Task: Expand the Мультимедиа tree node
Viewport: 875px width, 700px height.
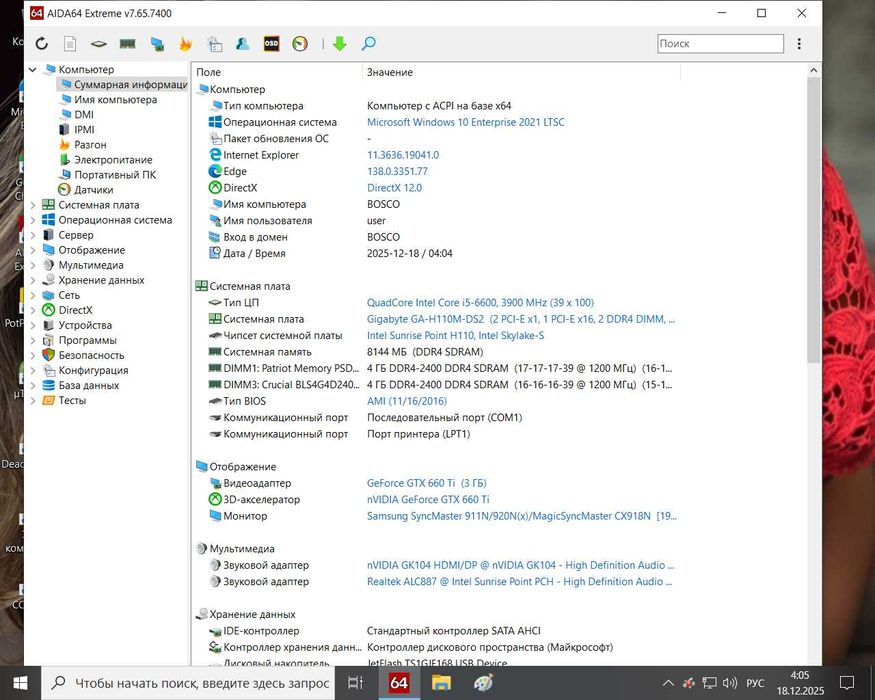Action: click(33, 266)
